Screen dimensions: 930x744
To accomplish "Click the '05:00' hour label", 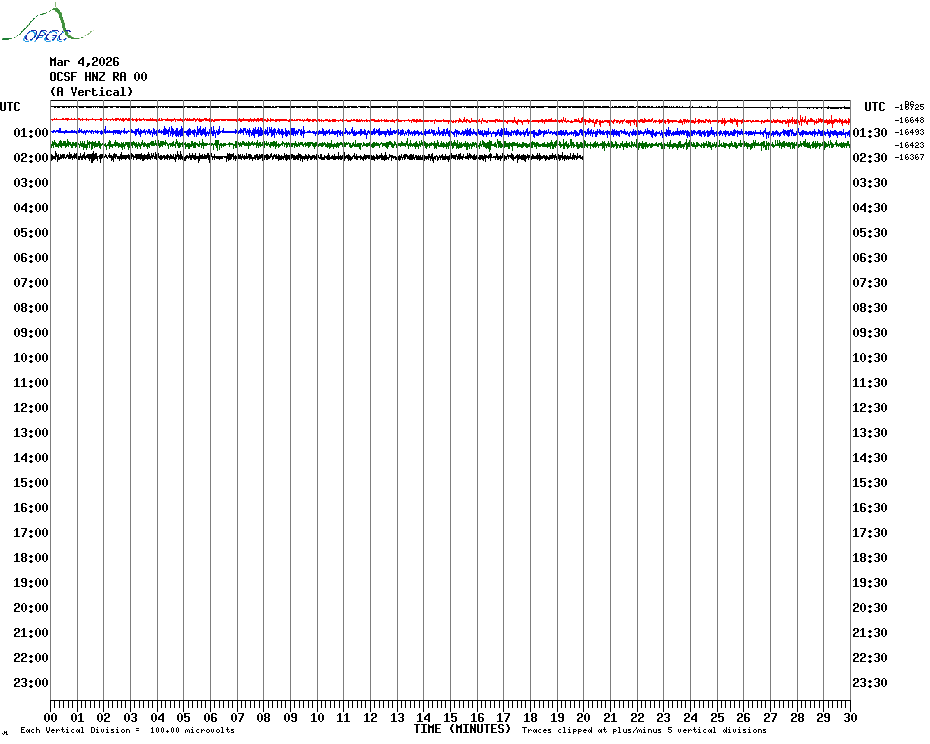I will 31,233.
